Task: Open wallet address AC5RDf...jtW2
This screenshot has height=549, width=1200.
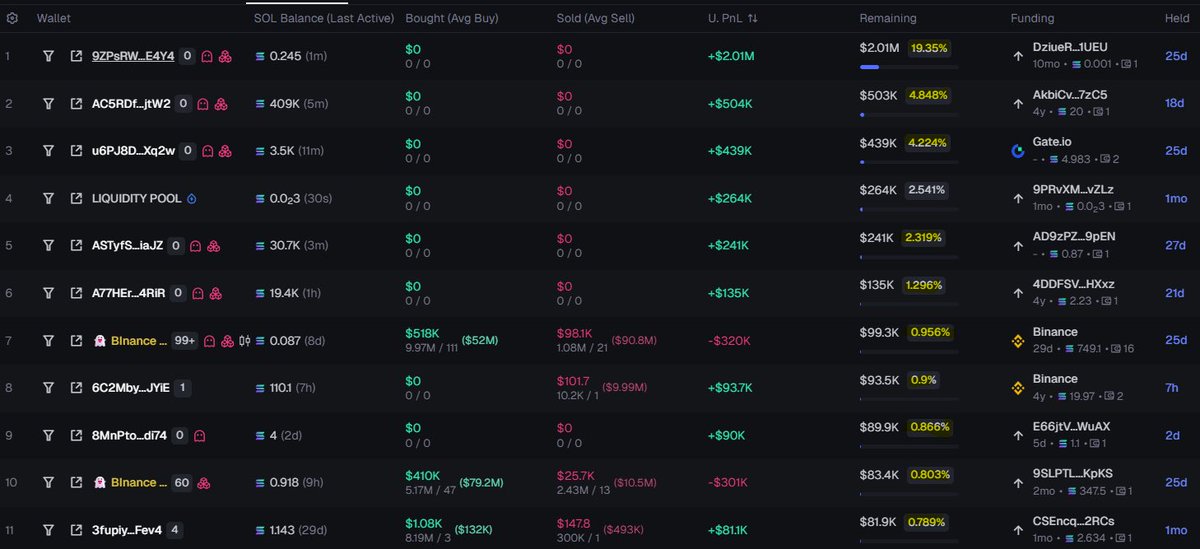Action: click(x=131, y=103)
